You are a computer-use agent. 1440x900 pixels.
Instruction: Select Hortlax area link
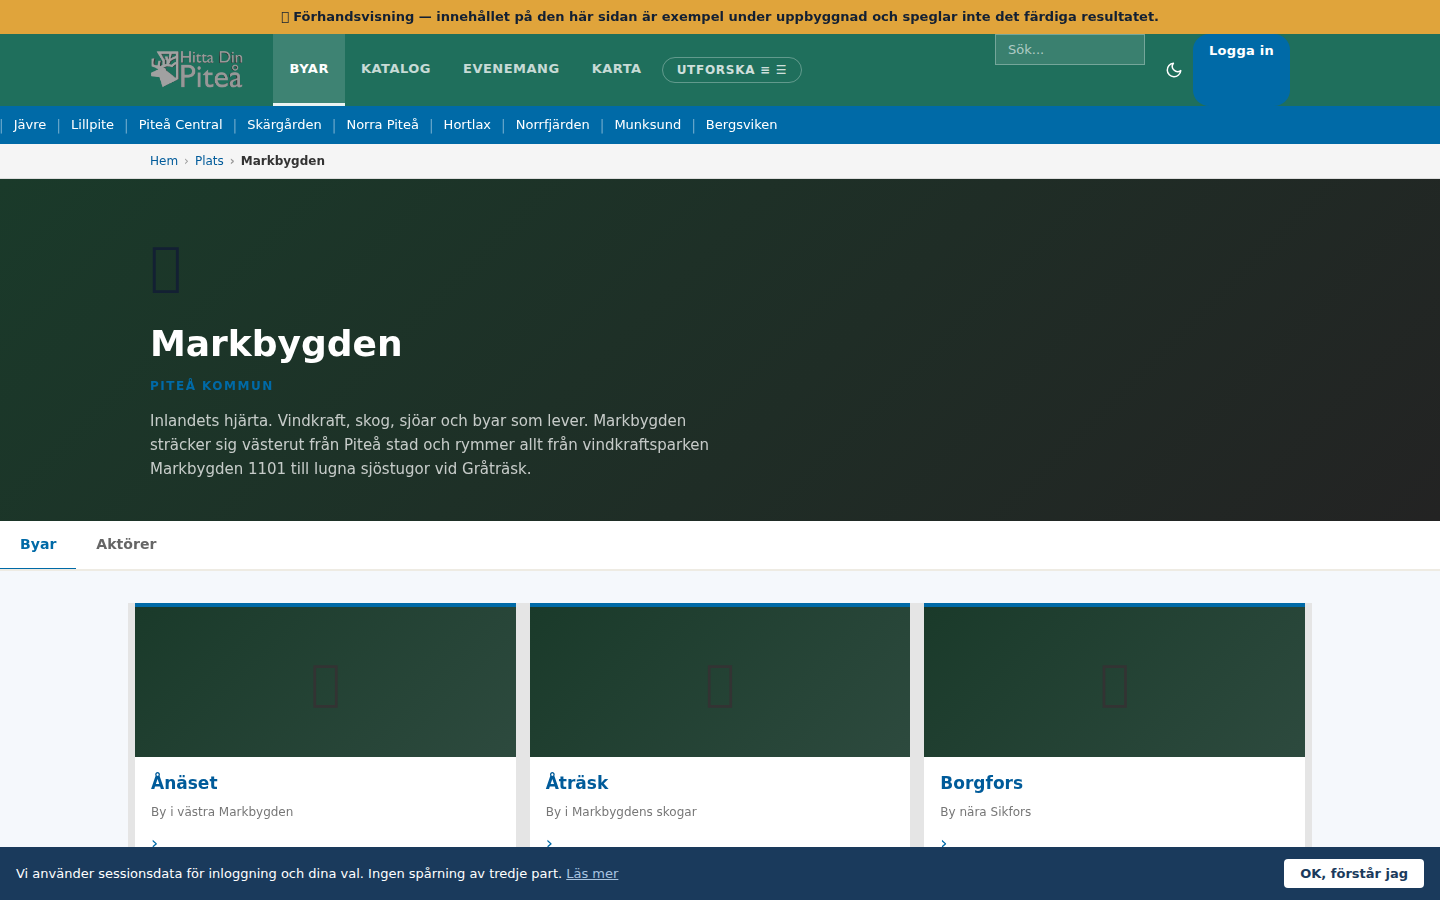coord(467,125)
